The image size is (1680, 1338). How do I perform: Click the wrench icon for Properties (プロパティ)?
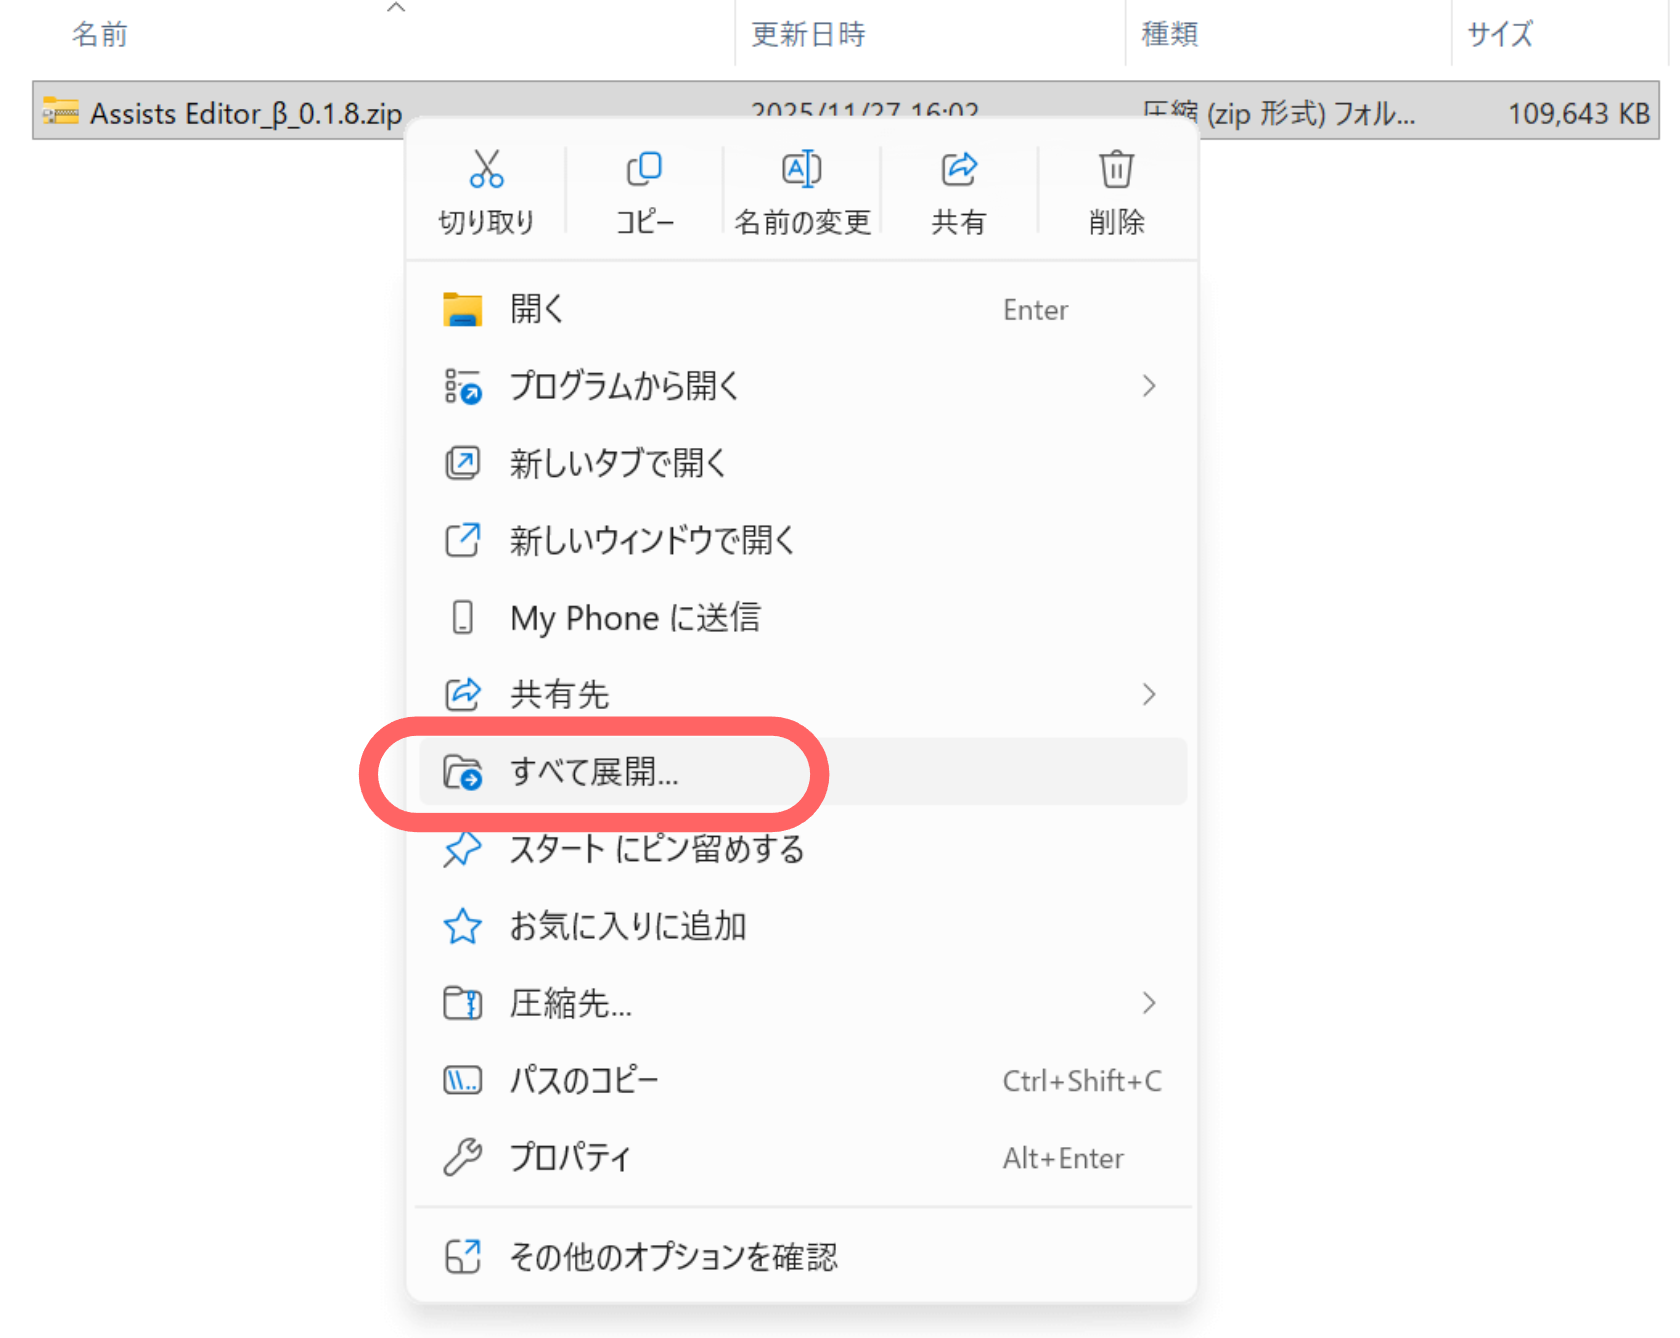[462, 1158]
